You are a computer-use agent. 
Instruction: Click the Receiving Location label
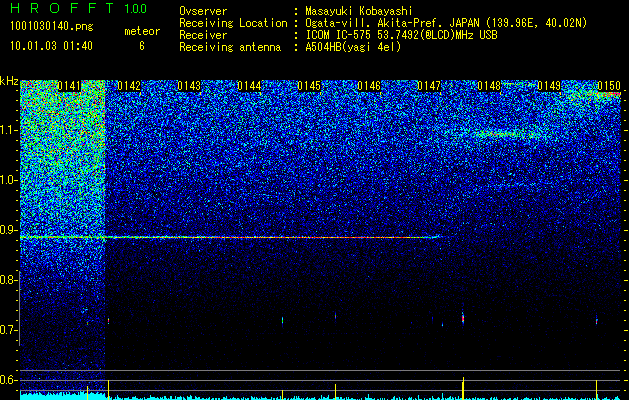pos(233,23)
